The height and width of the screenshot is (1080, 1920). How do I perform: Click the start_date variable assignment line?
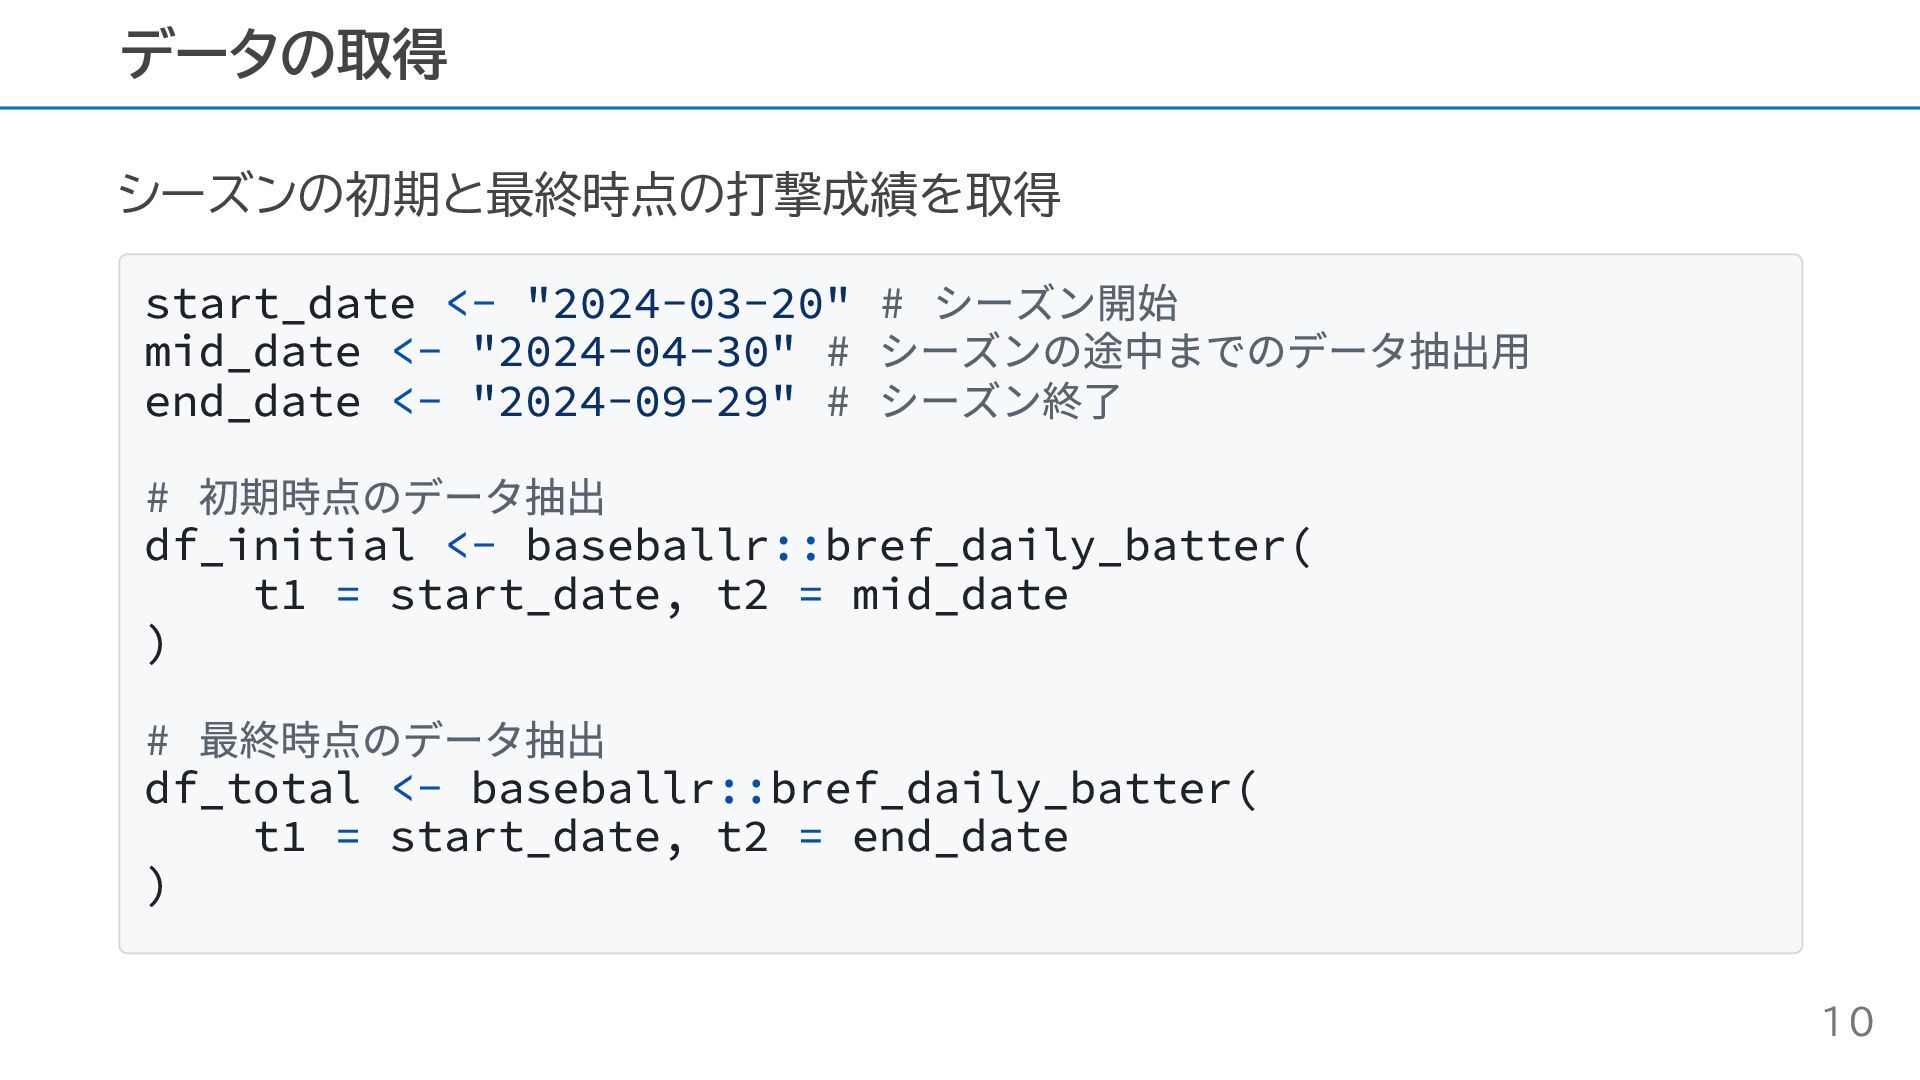click(x=661, y=304)
